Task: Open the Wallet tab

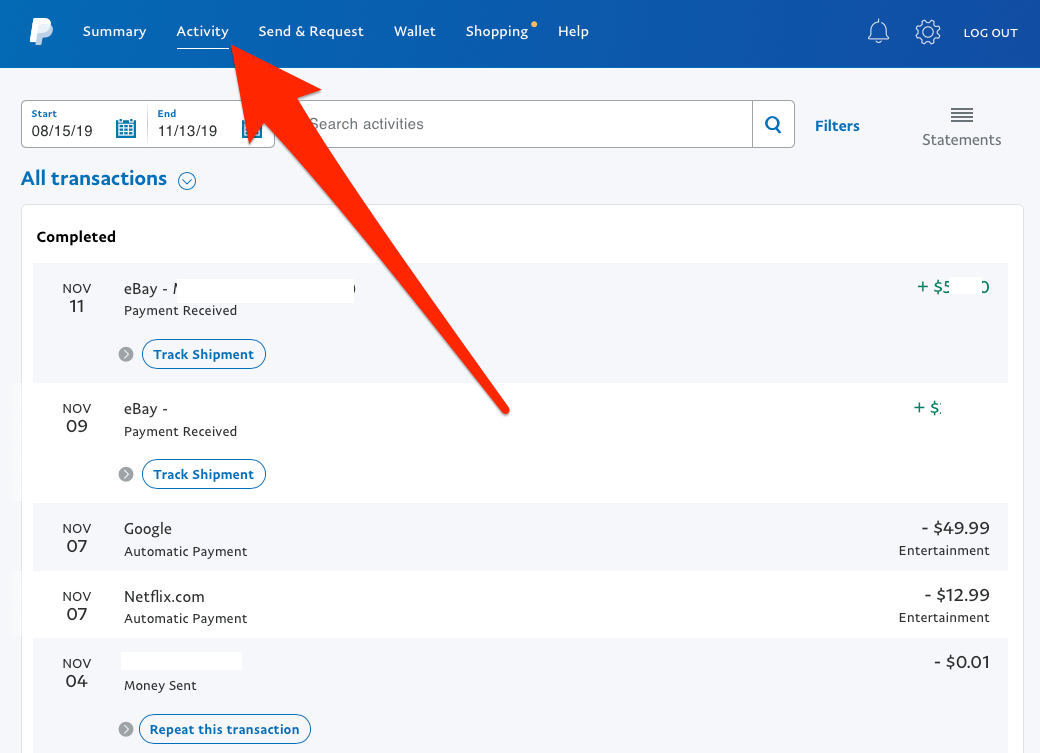Action: (415, 31)
